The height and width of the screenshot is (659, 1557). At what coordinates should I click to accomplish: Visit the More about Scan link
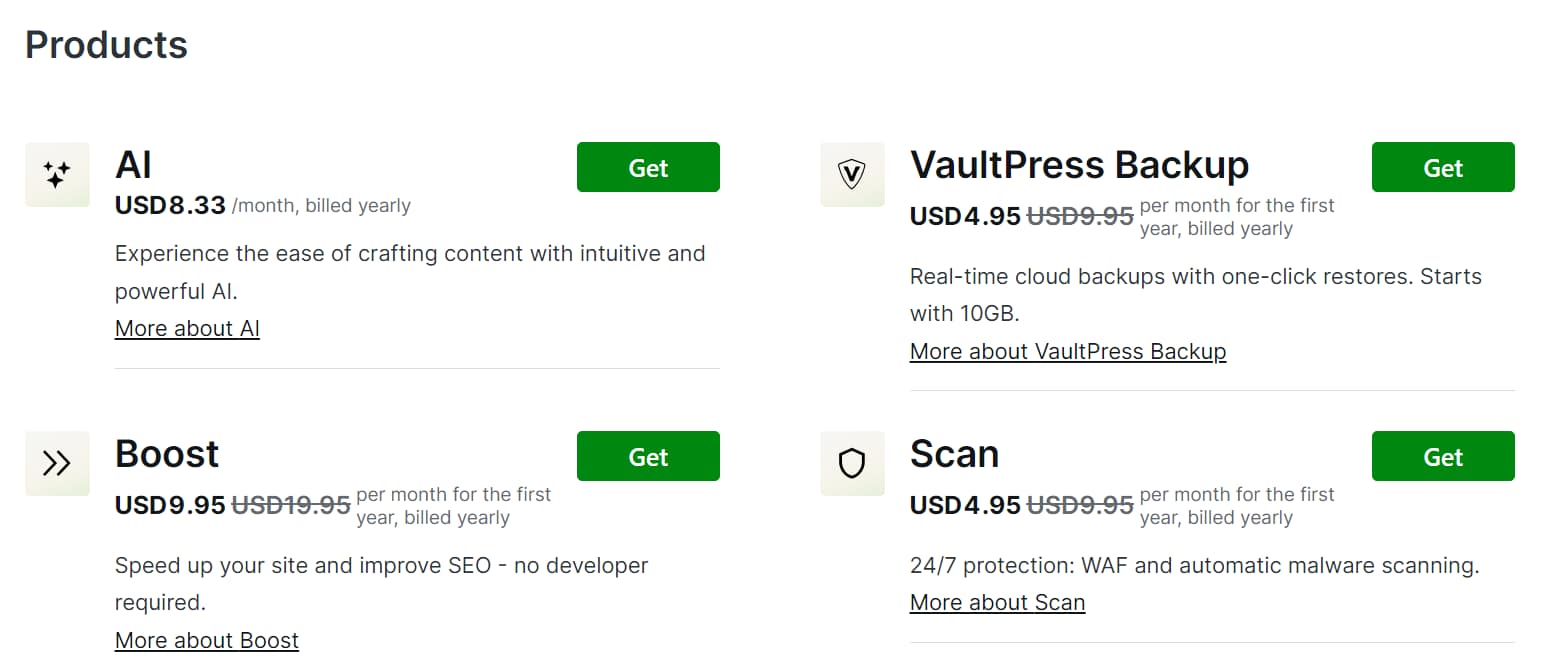[997, 602]
